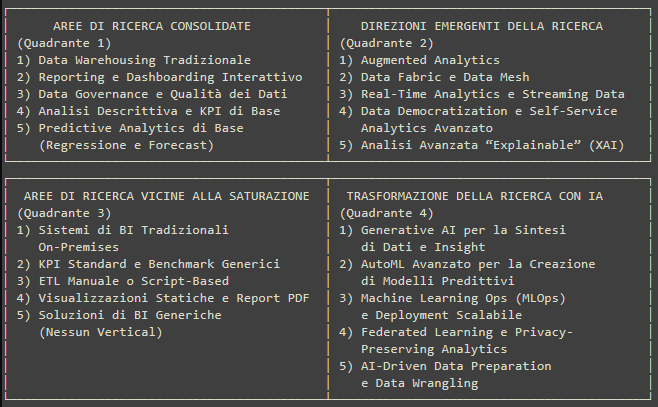Click the '(Nessun Vertical)' text
This screenshot has width=658, height=407.
click(x=100, y=332)
